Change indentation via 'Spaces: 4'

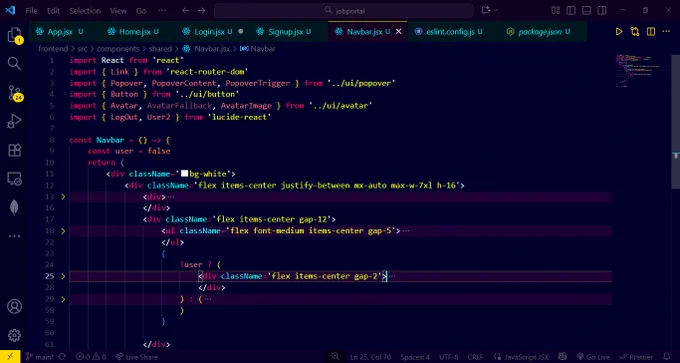pos(415,357)
